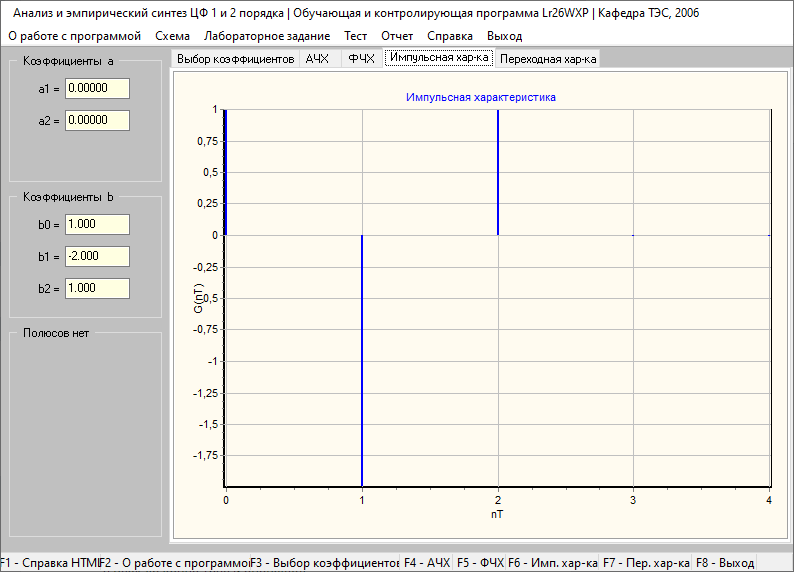Click the a1 coefficient input field
The height and width of the screenshot is (572, 794).
click(x=97, y=89)
